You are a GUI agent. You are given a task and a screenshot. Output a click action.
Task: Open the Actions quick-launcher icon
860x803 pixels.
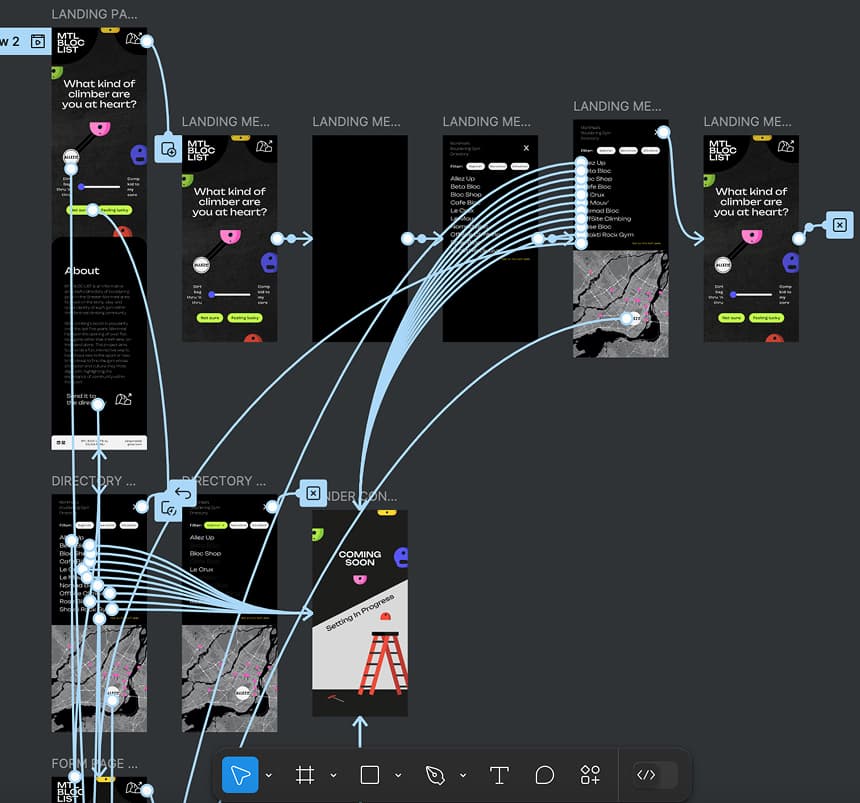[x=589, y=774]
